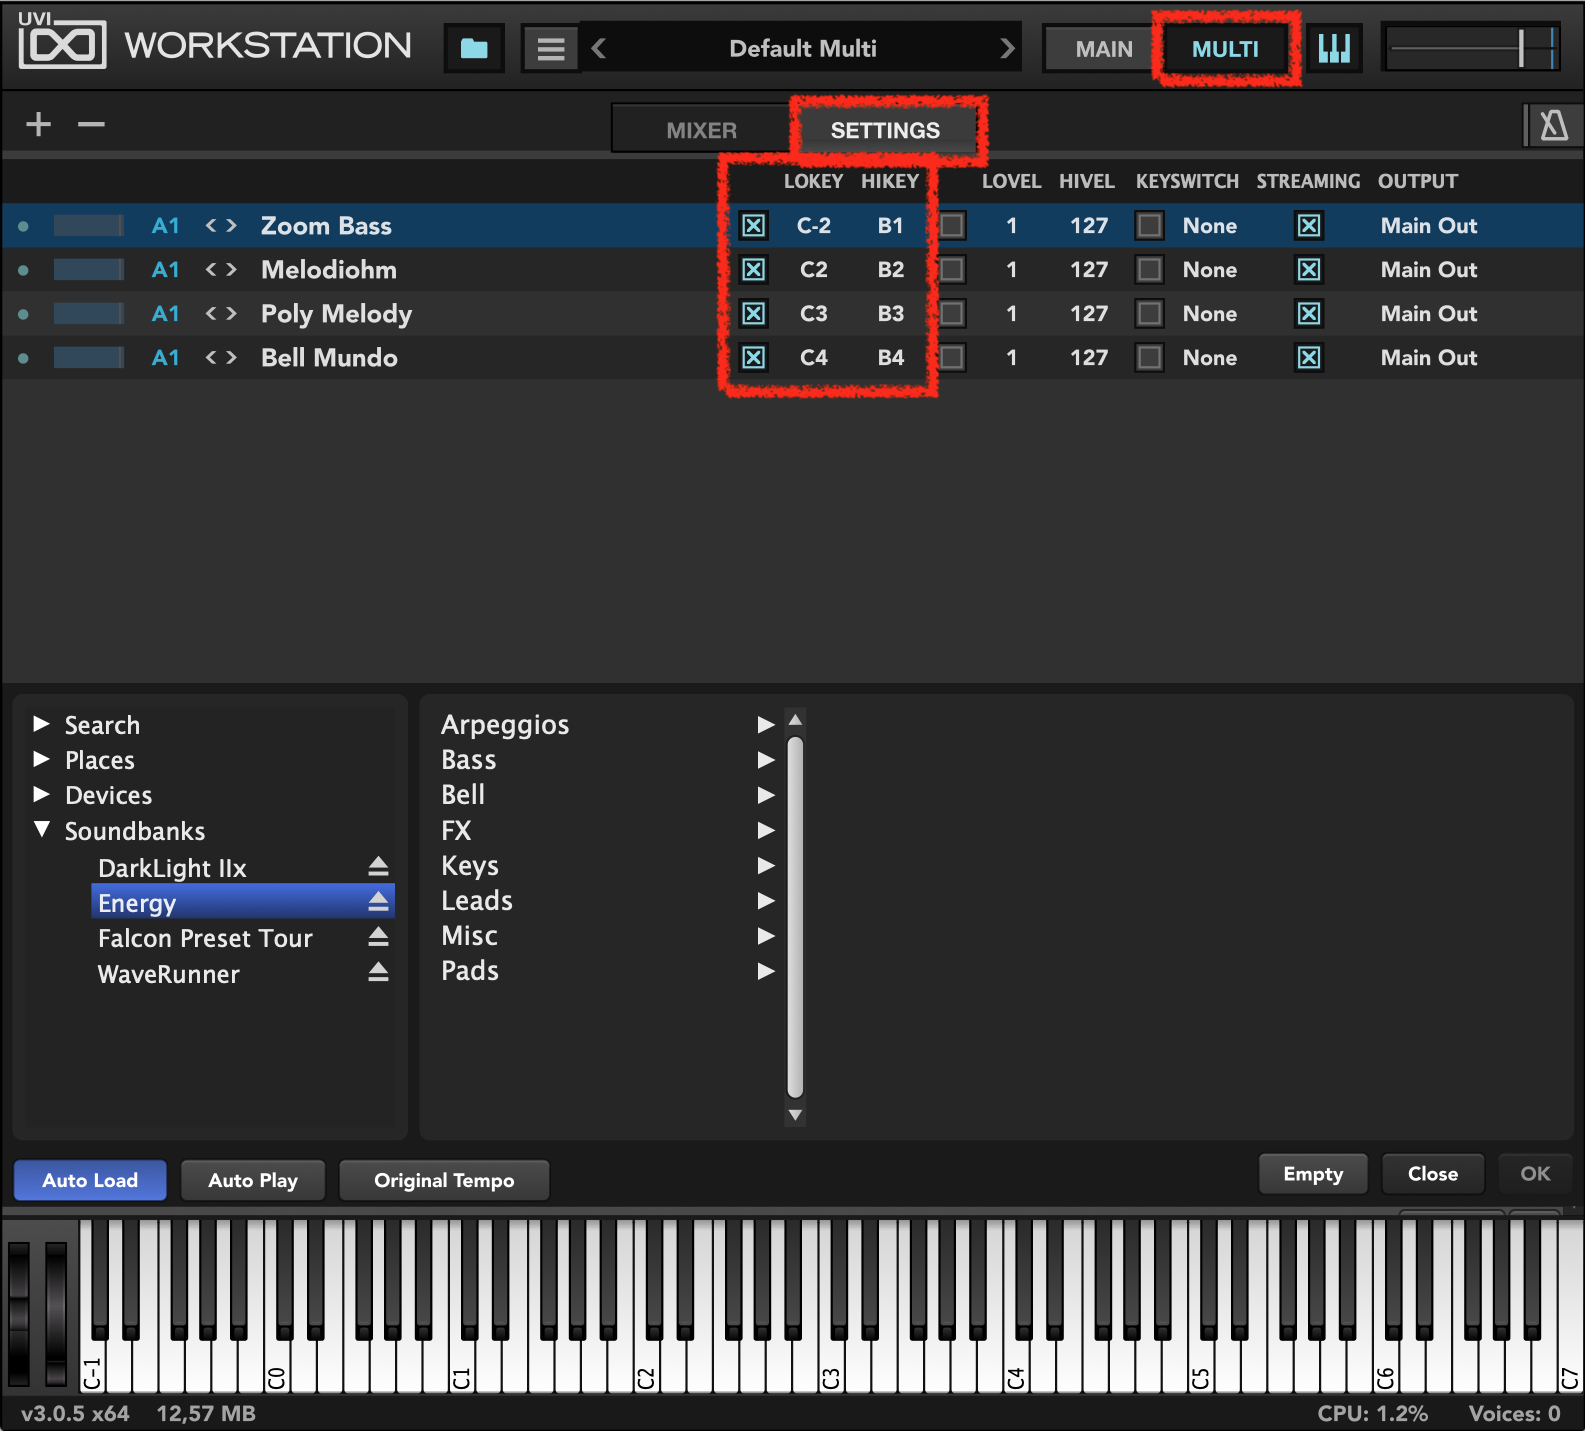Toggle the Auto Load button

click(90, 1180)
